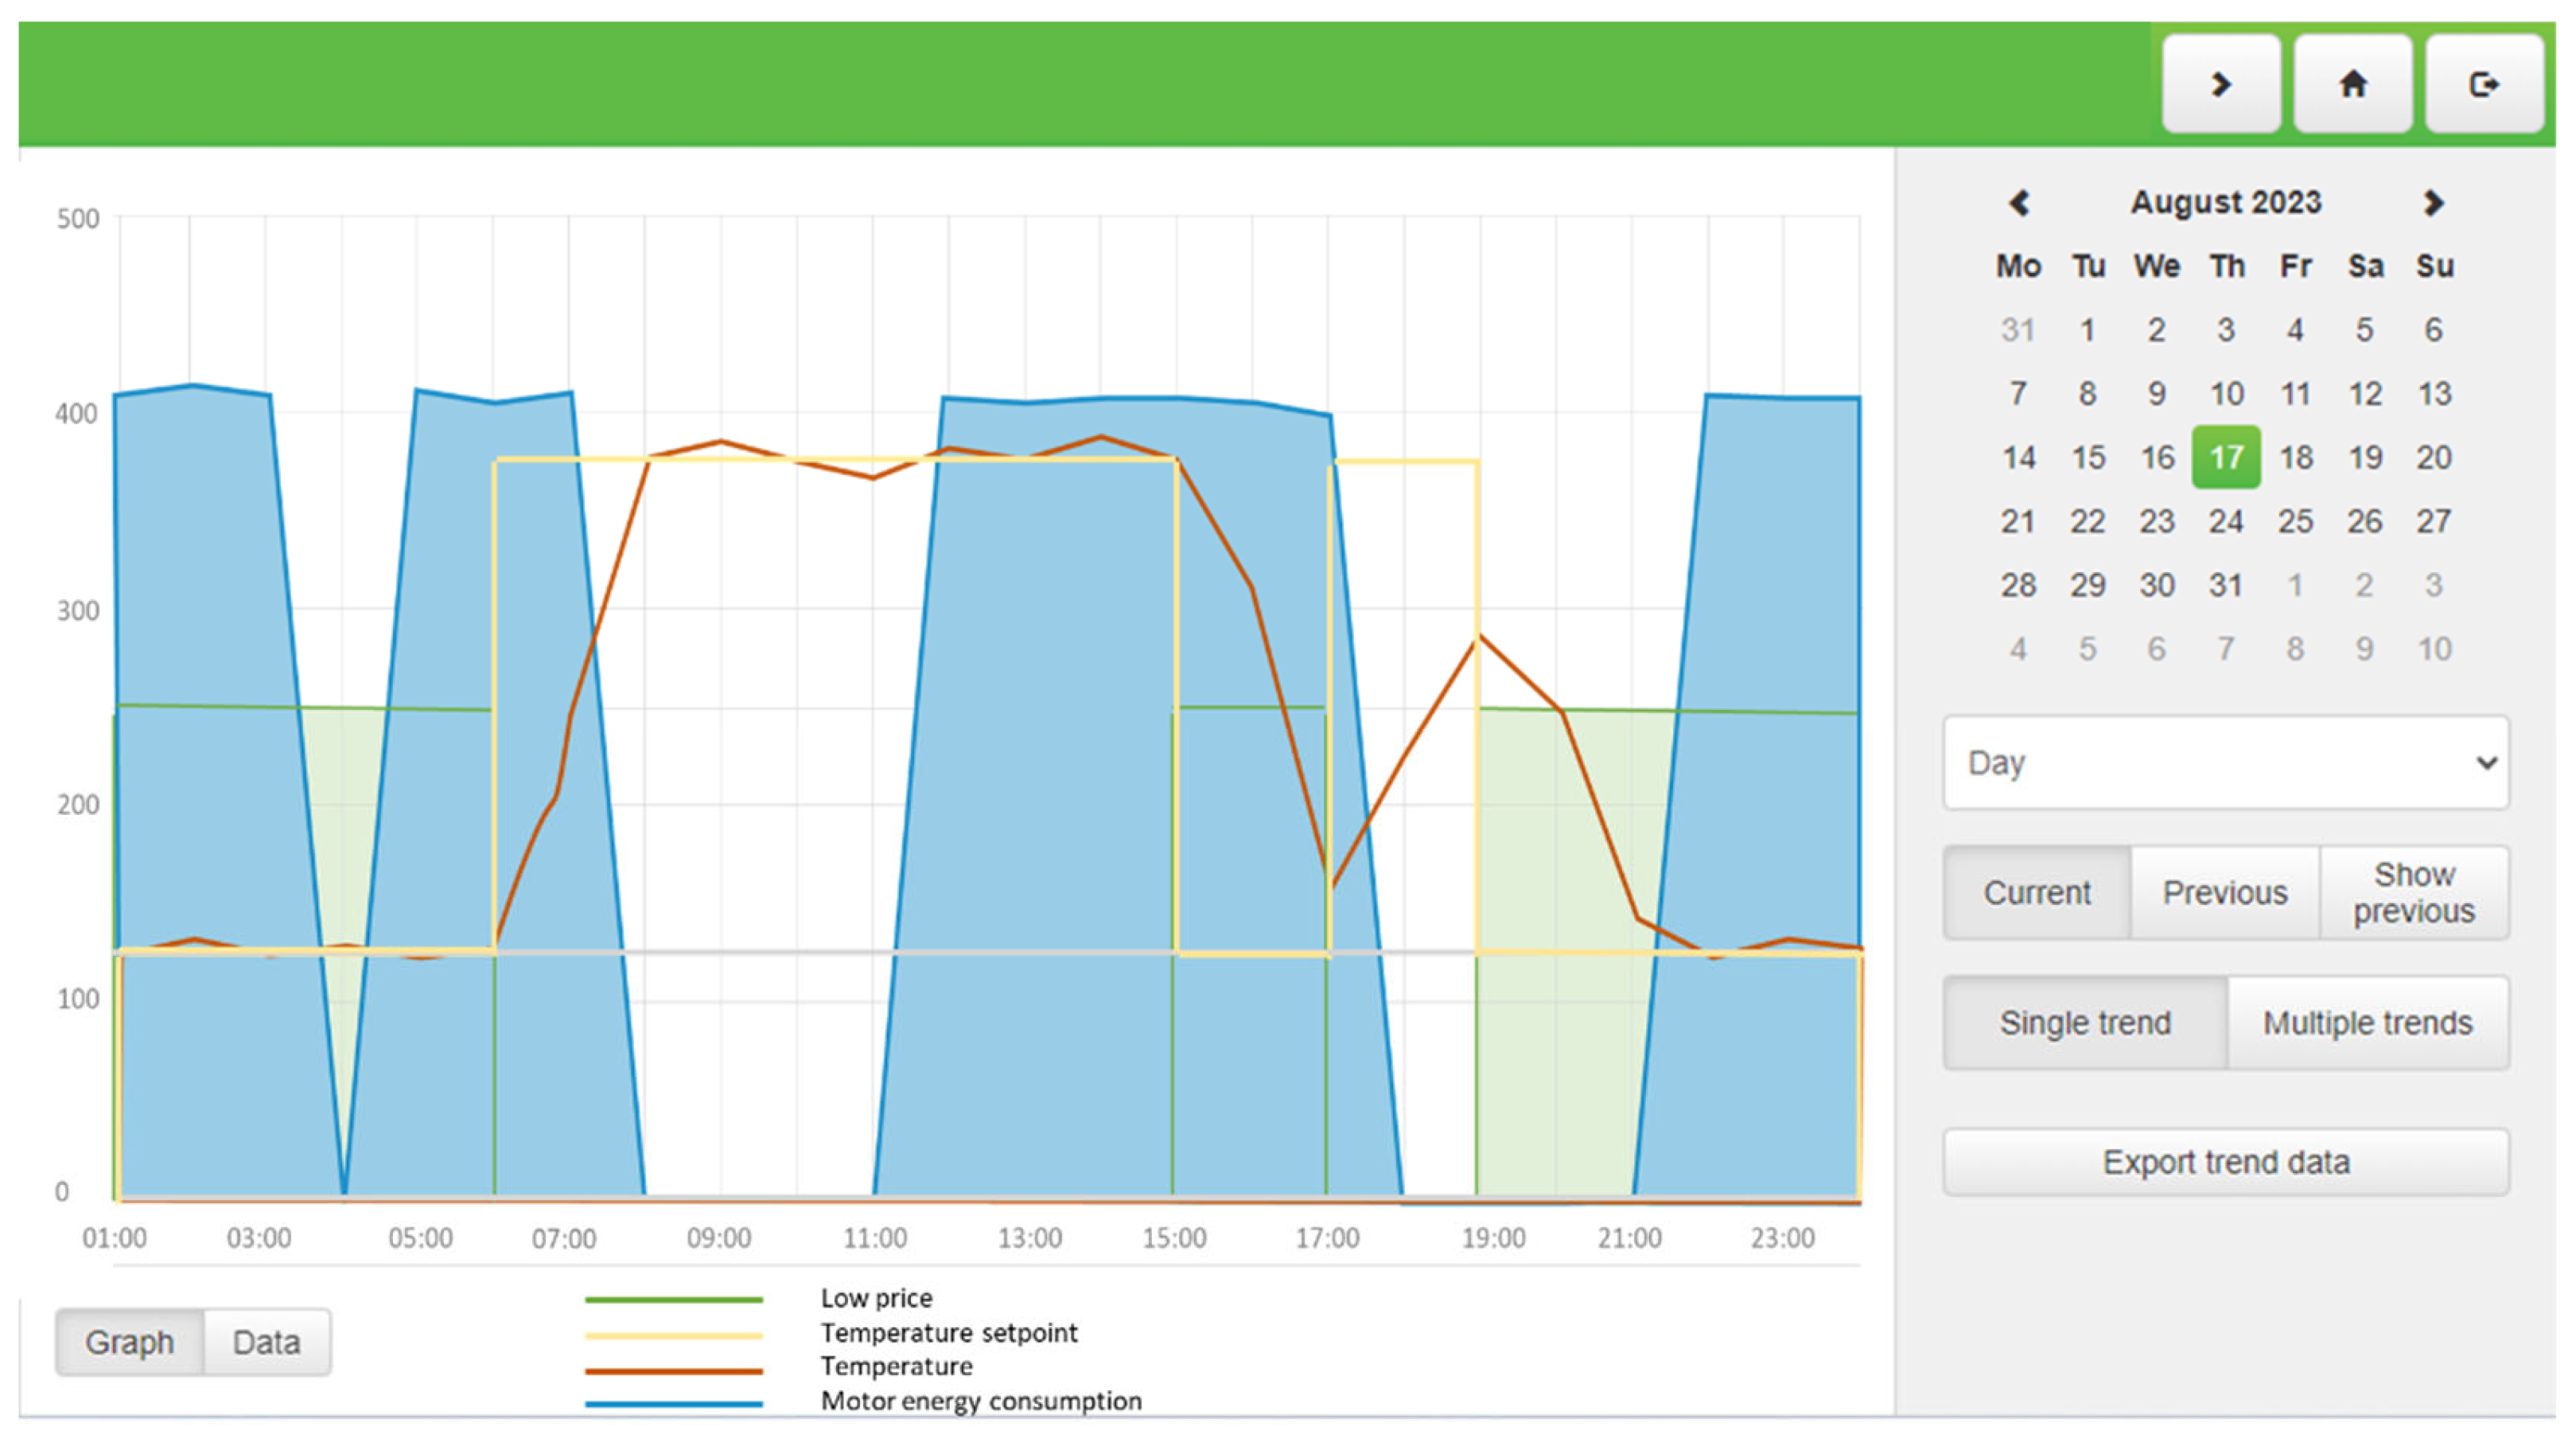Screen dimensions: 2576x1442
Task: Select Single trend mode
Action: tap(2085, 1022)
